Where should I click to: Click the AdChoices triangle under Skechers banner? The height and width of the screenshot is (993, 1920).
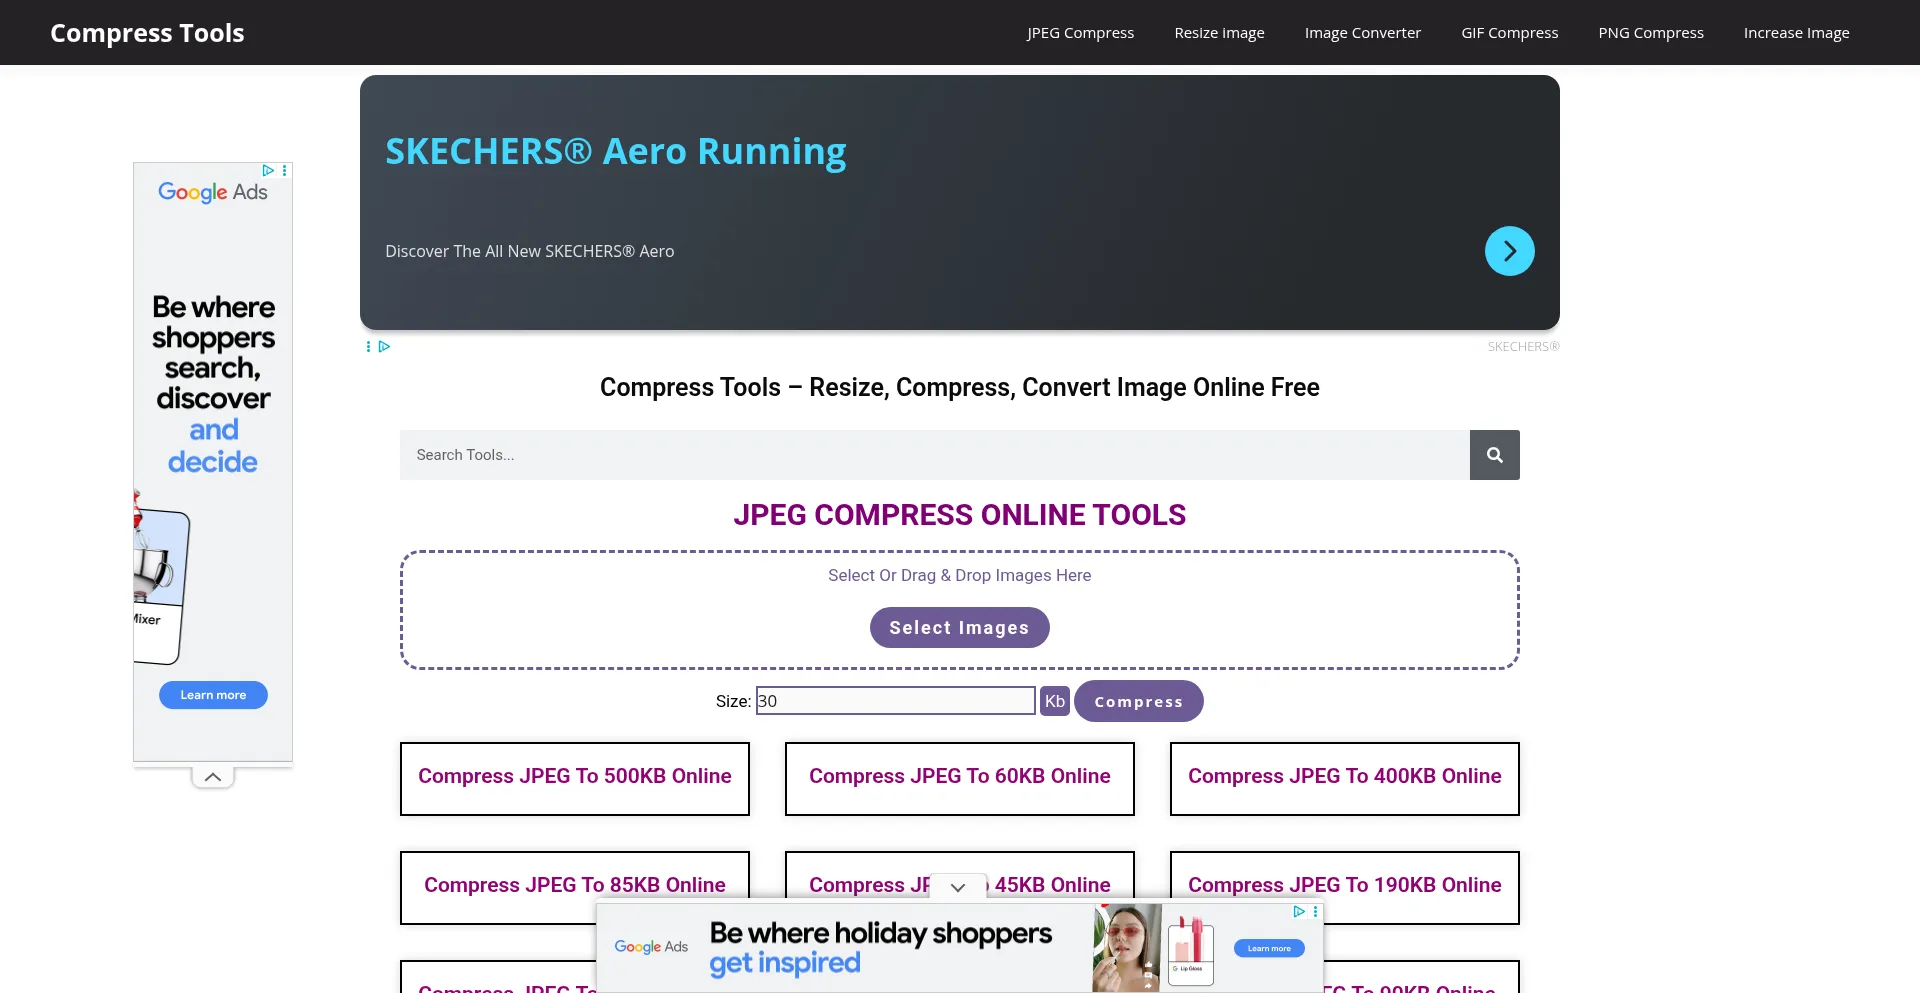(x=384, y=346)
